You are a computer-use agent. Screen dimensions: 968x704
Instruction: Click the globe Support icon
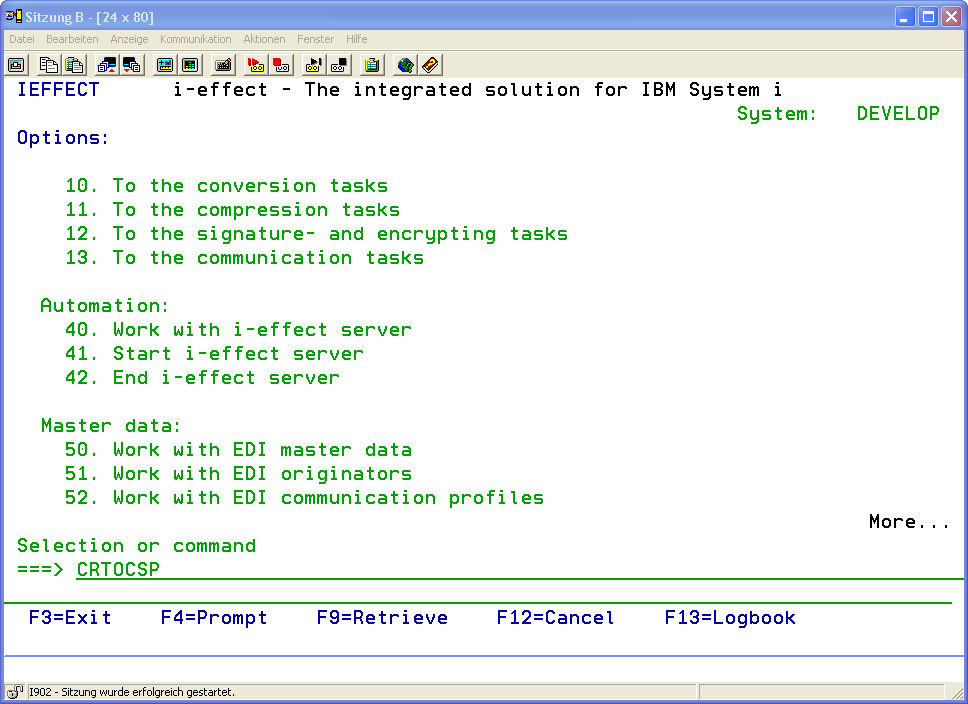(405, 65)
